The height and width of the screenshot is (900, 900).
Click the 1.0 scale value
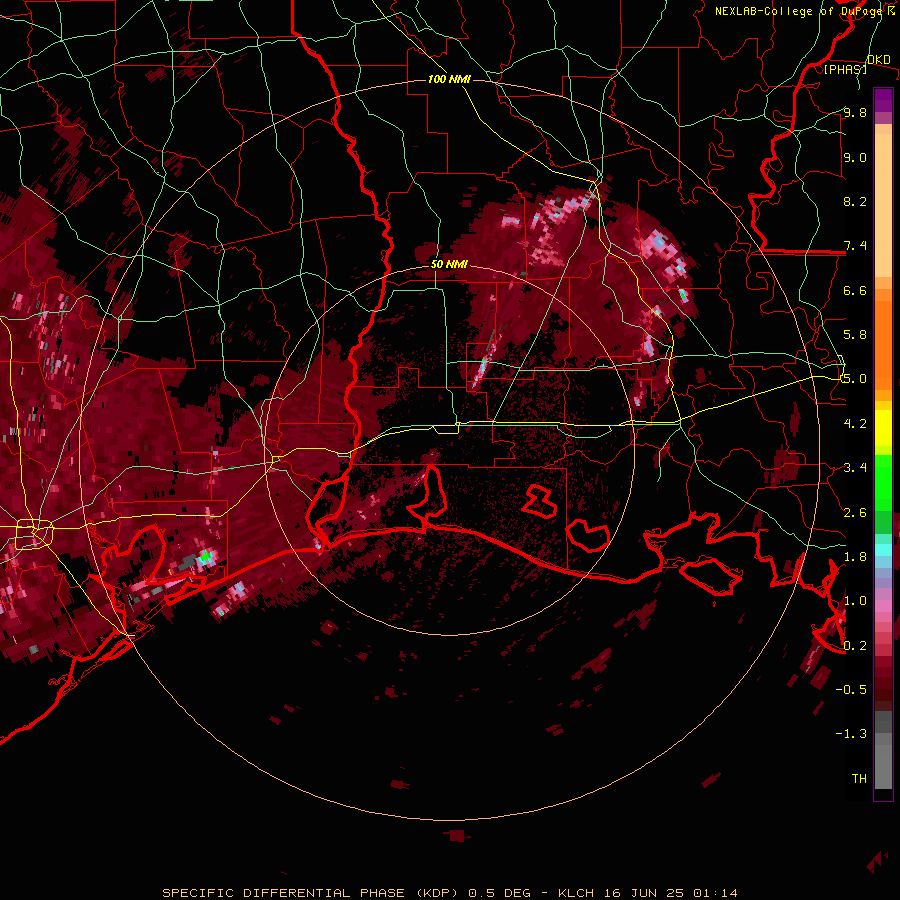pos(855,601)
